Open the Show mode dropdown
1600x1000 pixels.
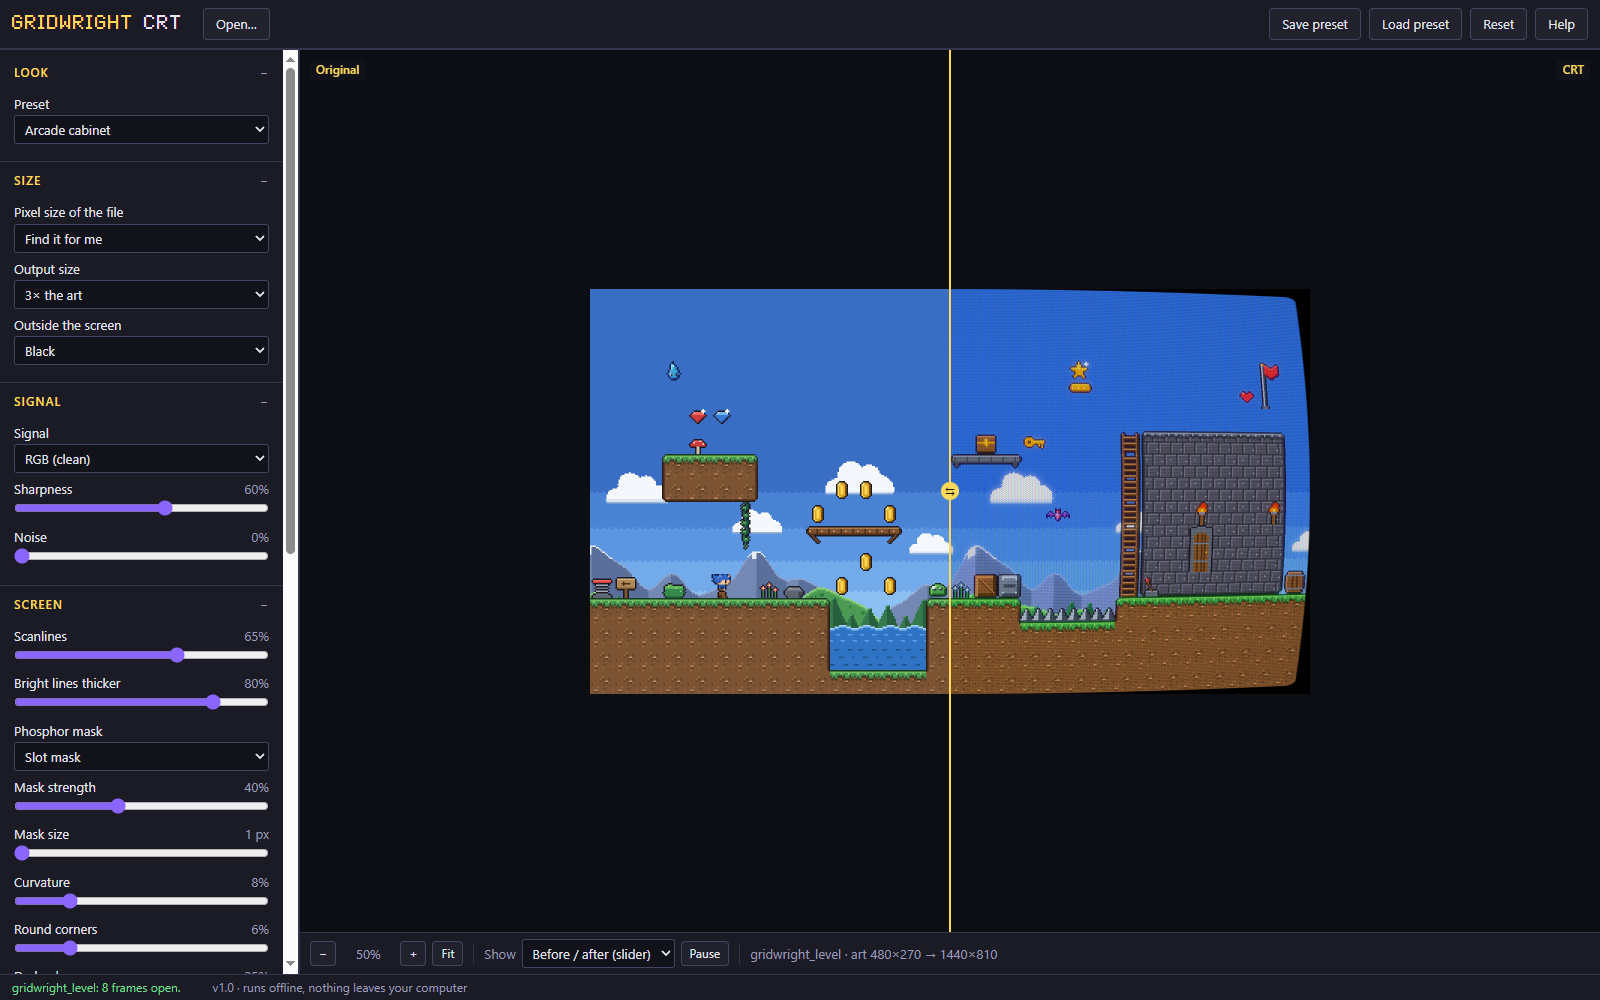click(x=598, y=954)
